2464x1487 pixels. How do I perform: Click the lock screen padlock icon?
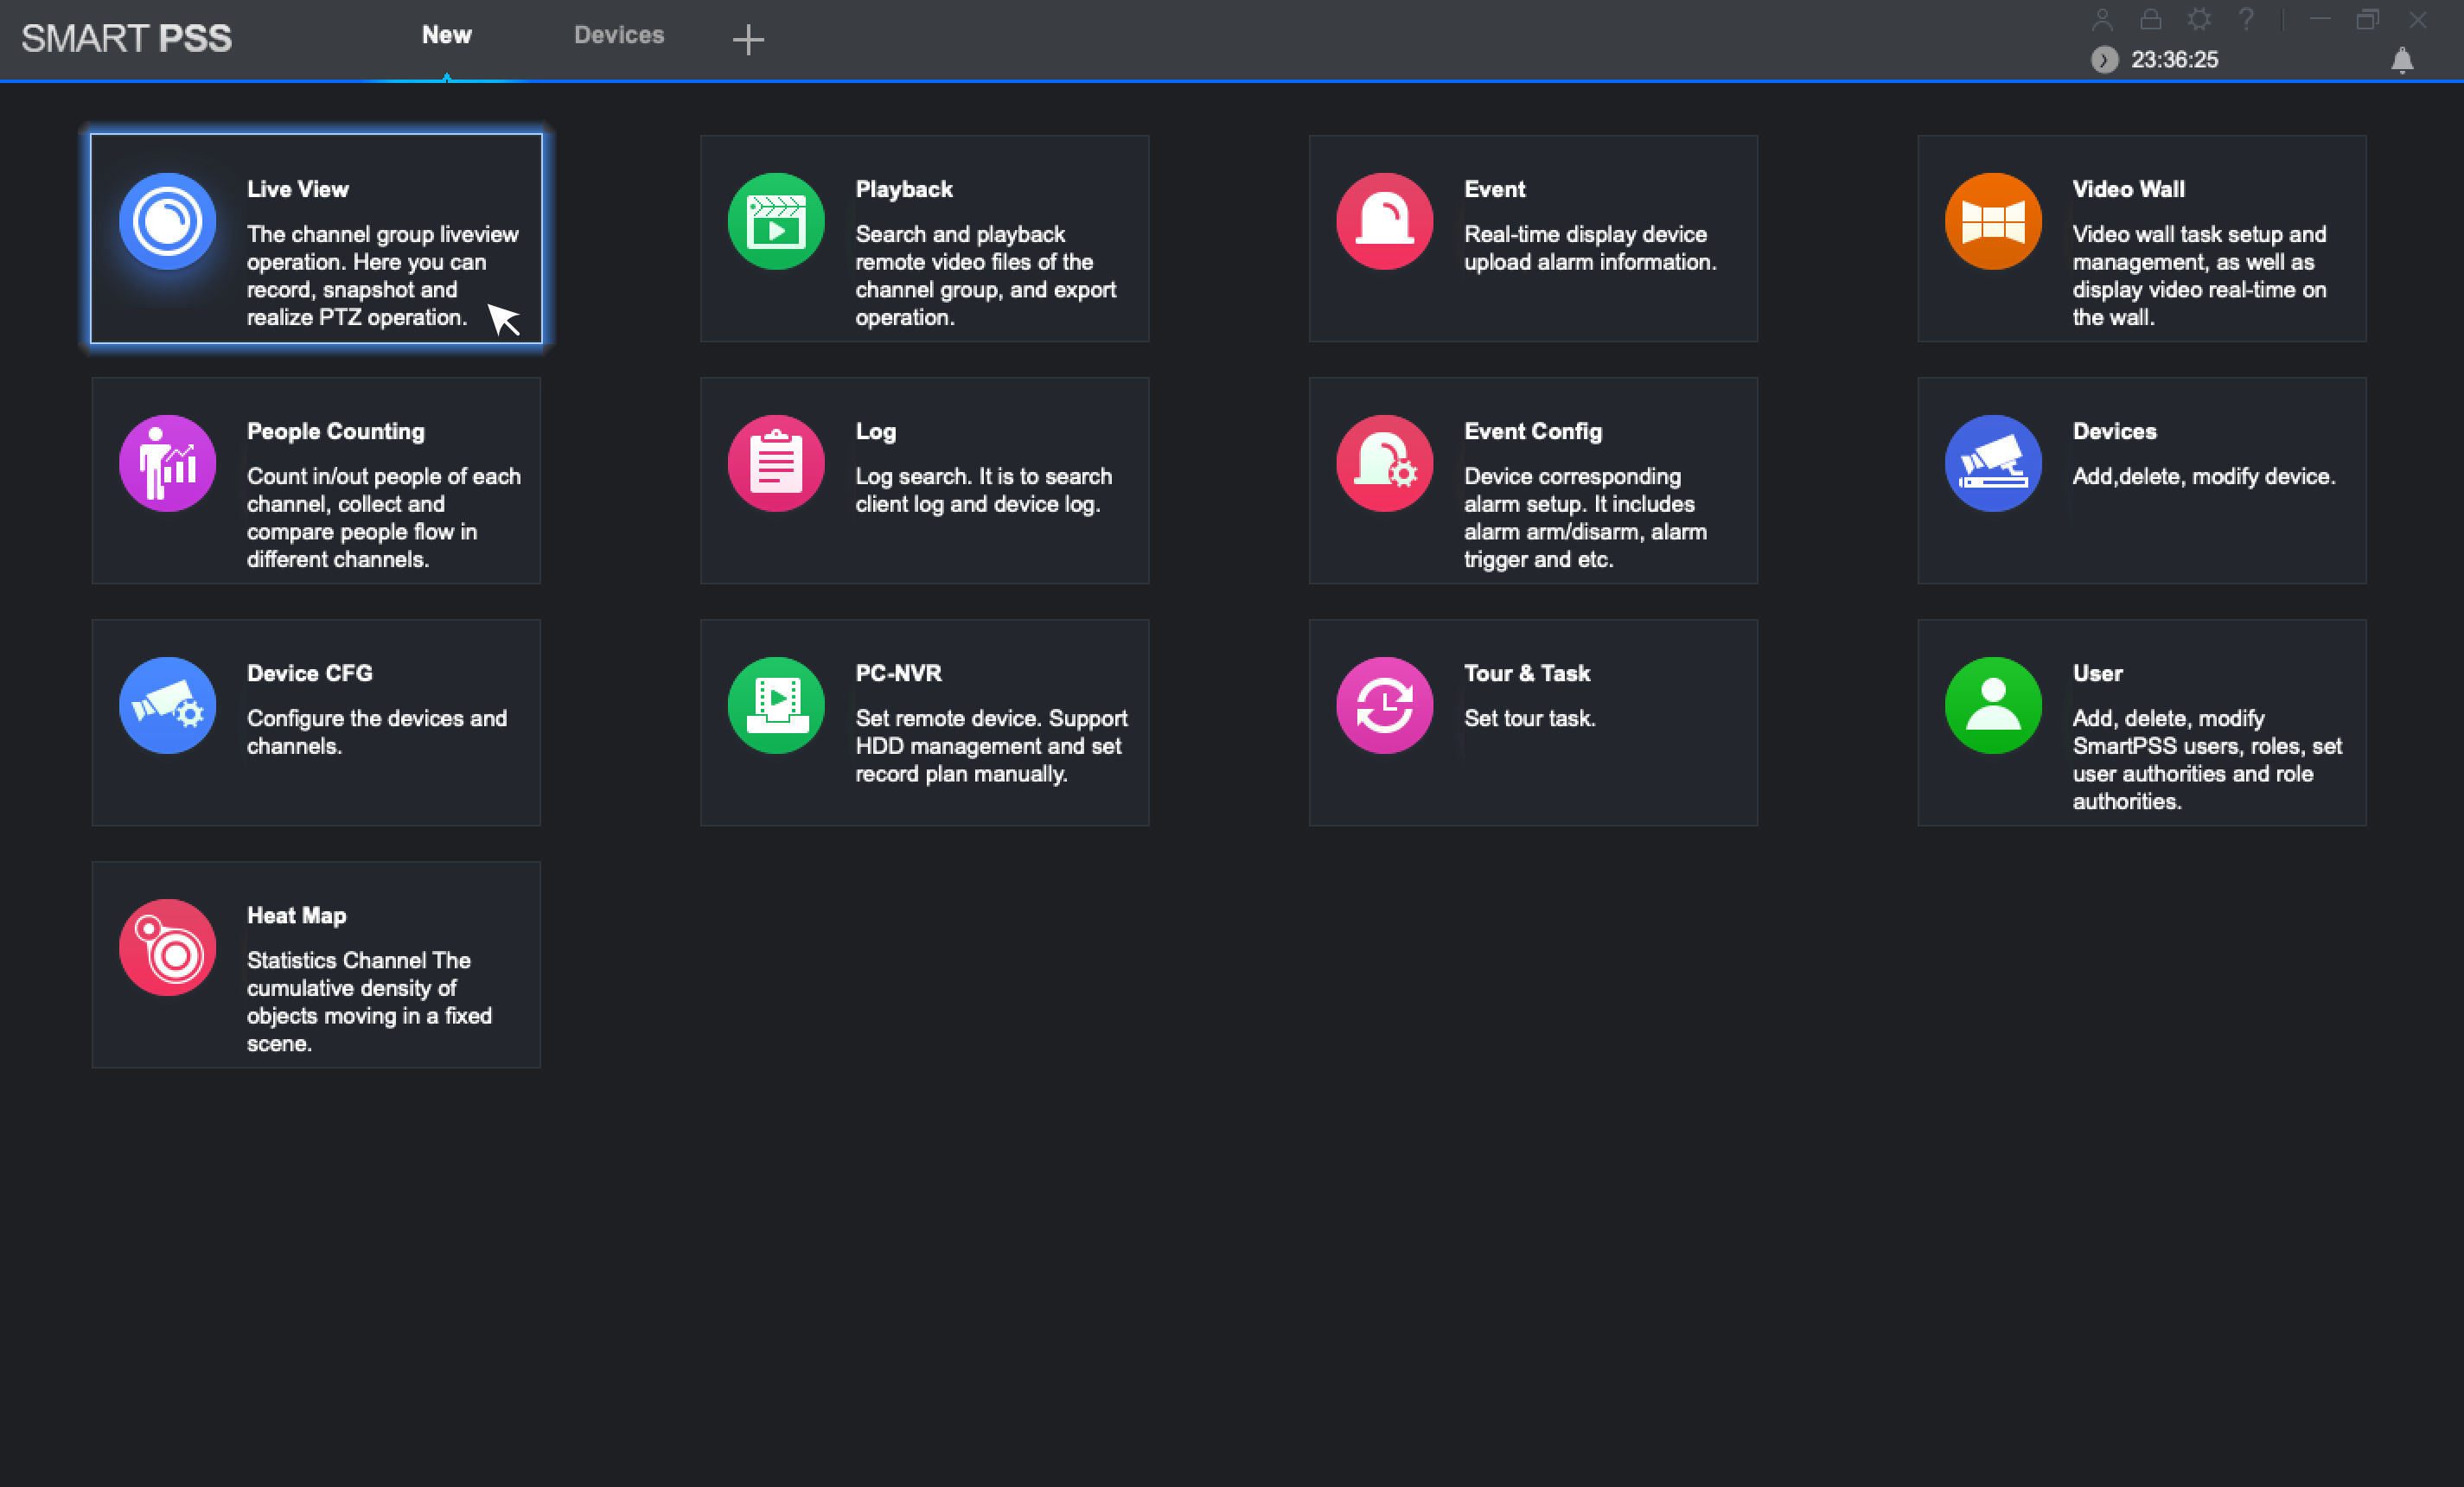(x=2151, y=19)
